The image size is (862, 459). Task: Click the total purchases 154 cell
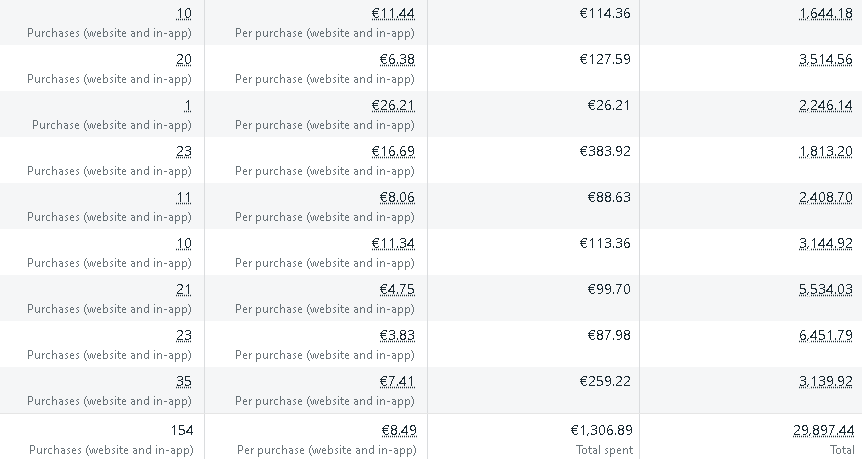[x=182, y=430]
